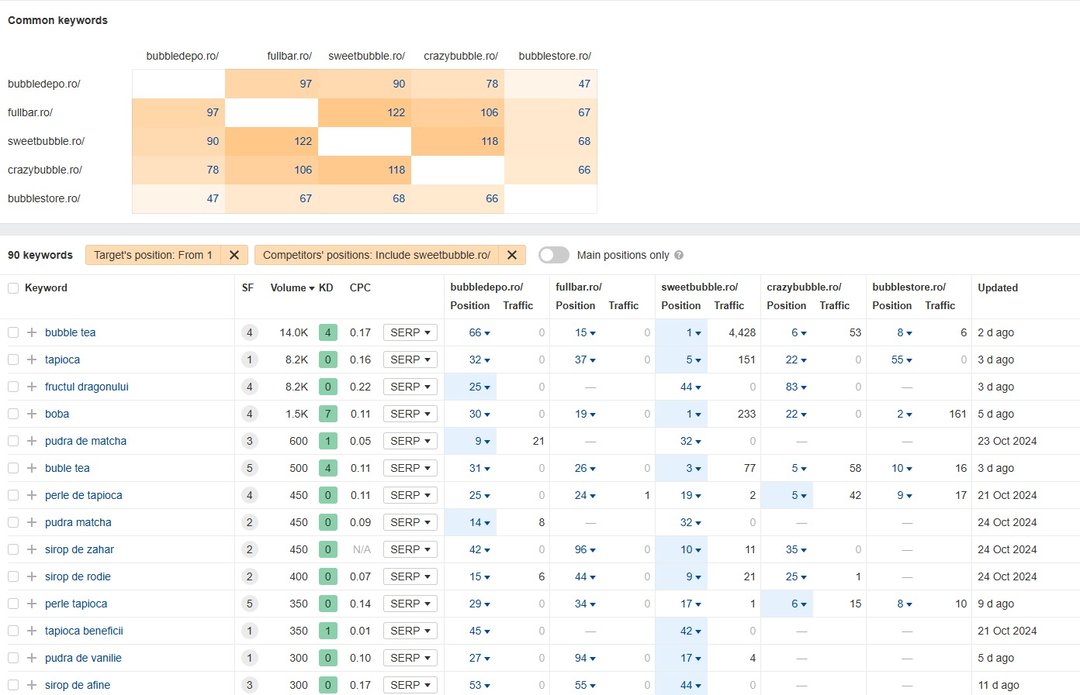This screenshot has height=695, width=1080.
Task: Click the plus icon next to pudra de matcha
Action: click(x=32, y=441)
